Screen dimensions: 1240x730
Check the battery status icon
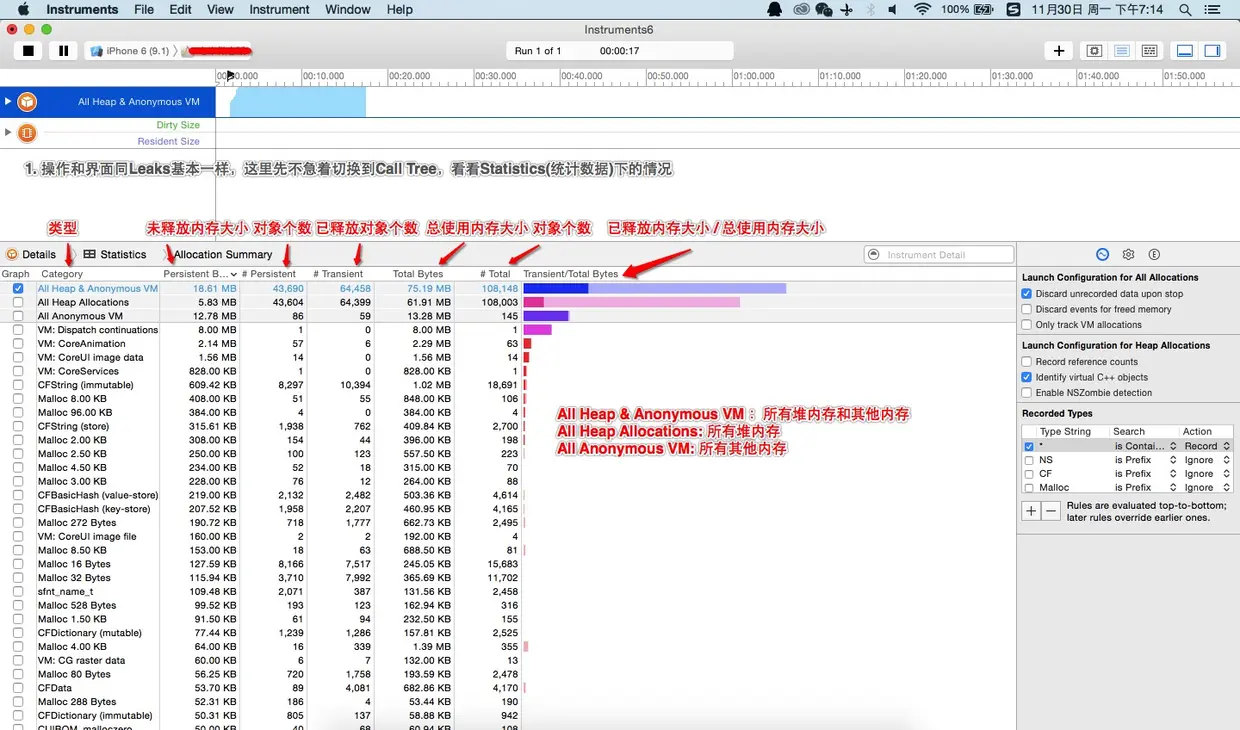[x=983, y=9]
